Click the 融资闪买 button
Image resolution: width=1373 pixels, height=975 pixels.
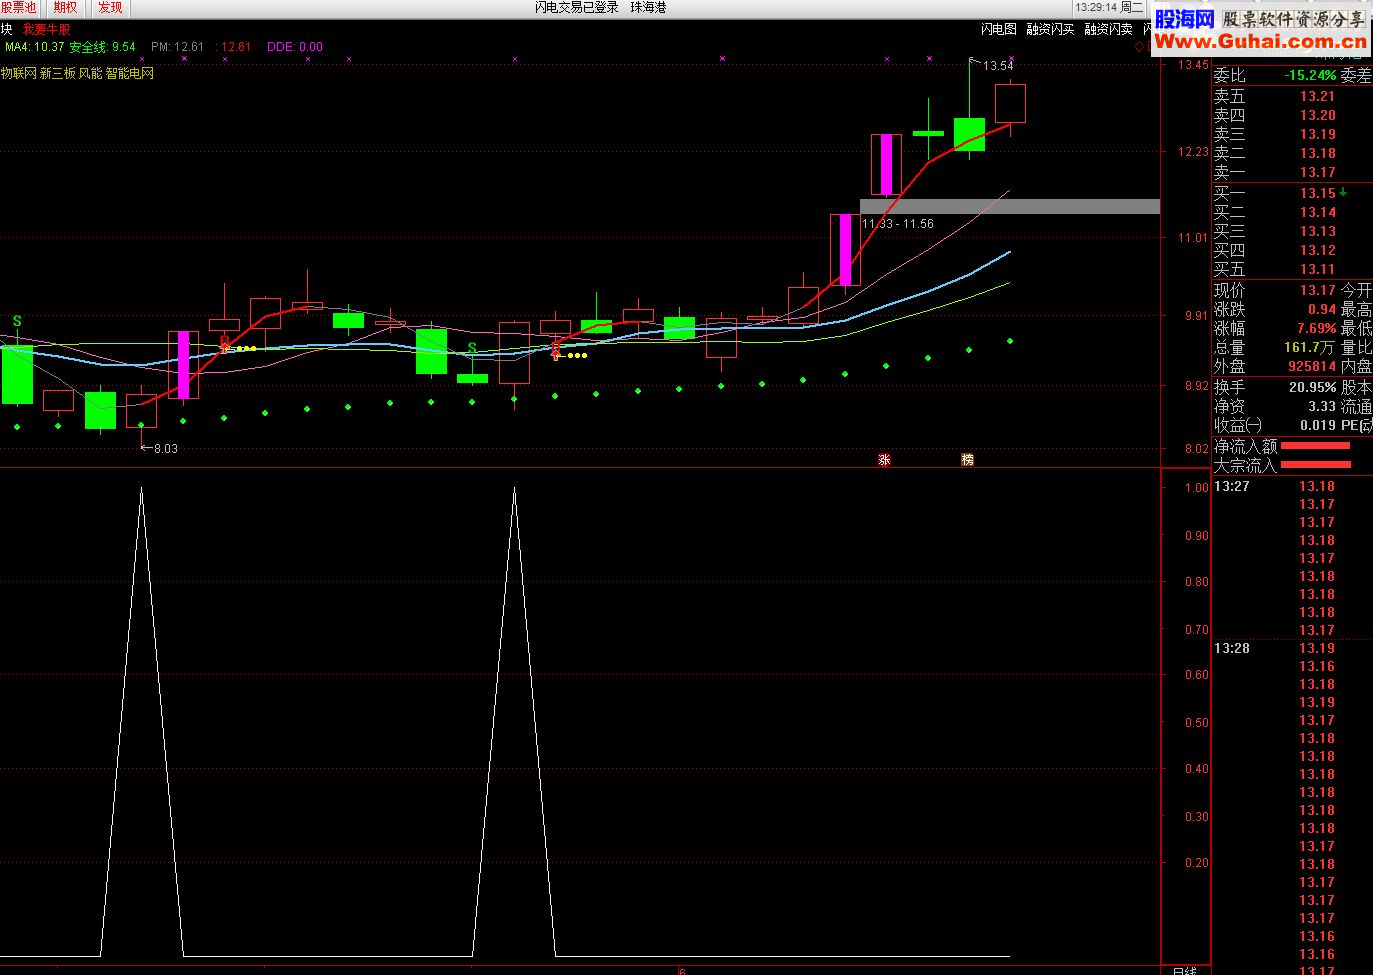tap(1050, 30)
